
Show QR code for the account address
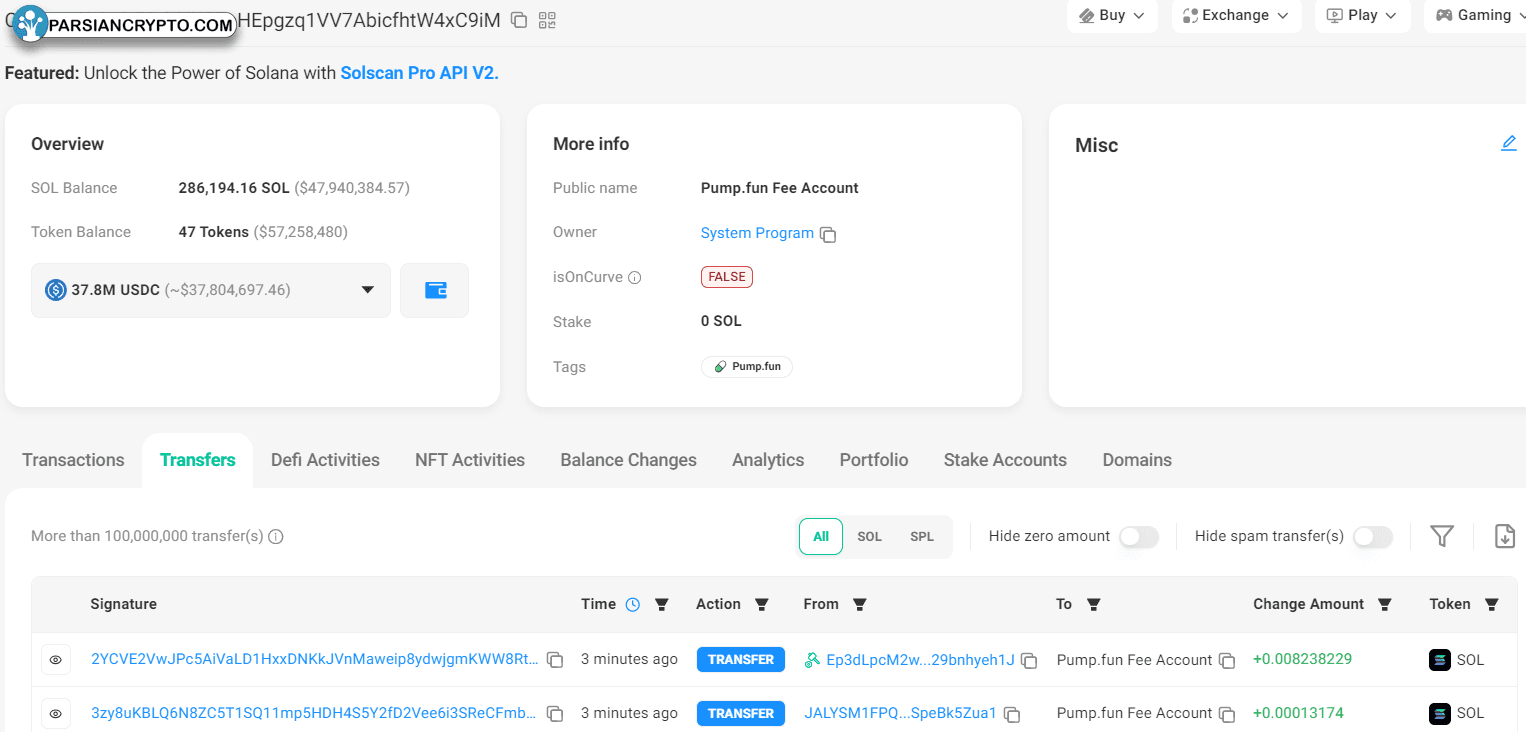coord(547,20)
